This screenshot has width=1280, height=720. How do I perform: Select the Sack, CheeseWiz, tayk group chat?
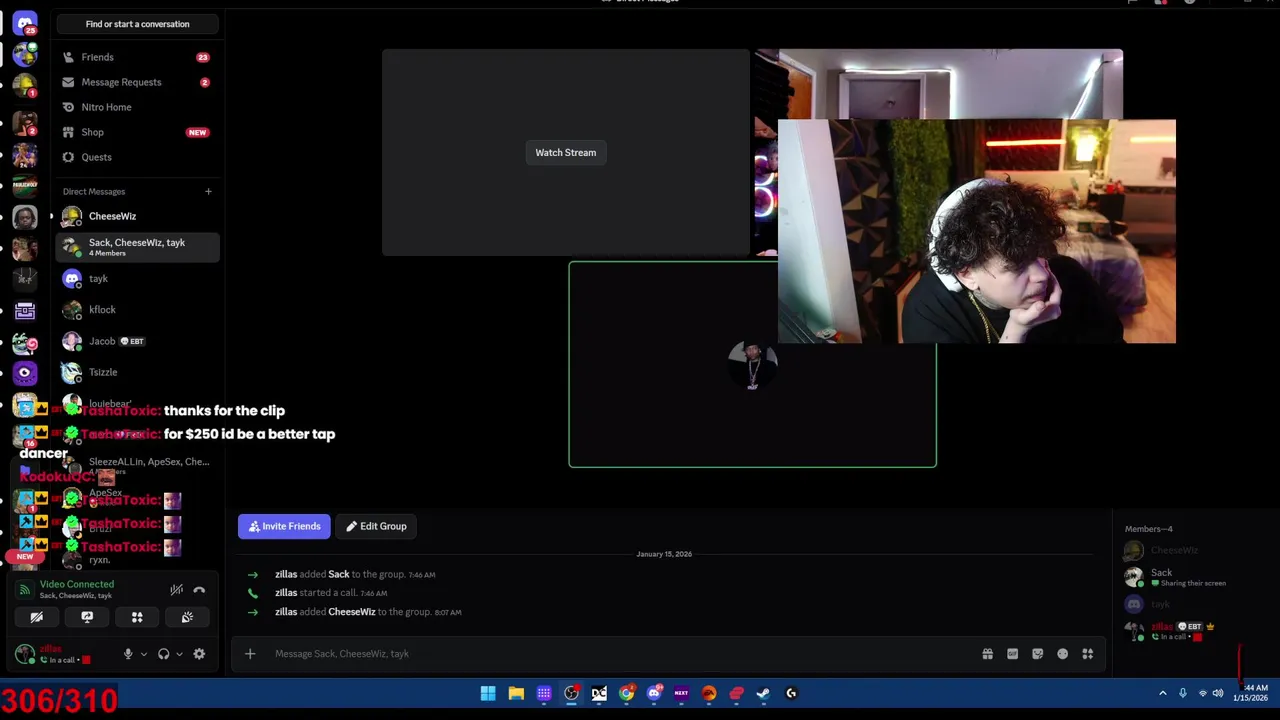point(137,247)
